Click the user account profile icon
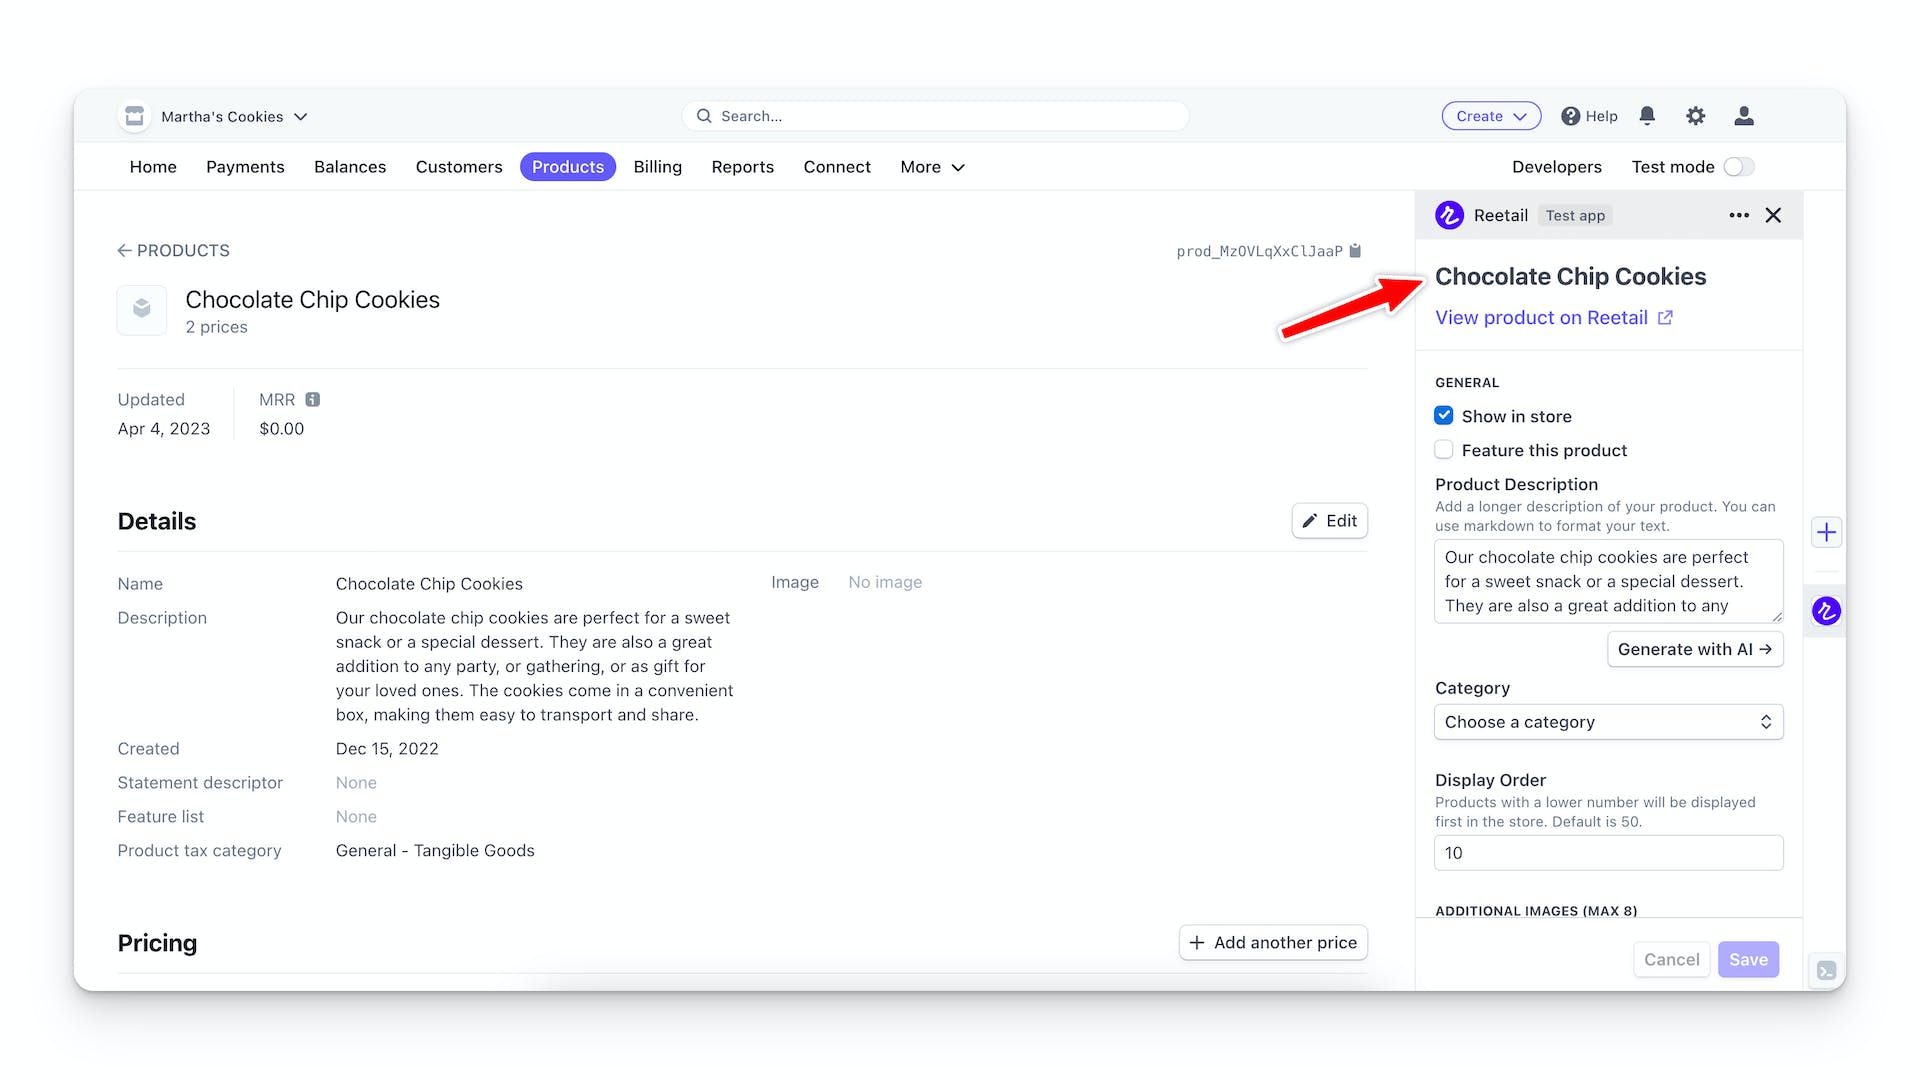The height and width of the screenshot is (1080, 1920). [x=1743, y=116]
